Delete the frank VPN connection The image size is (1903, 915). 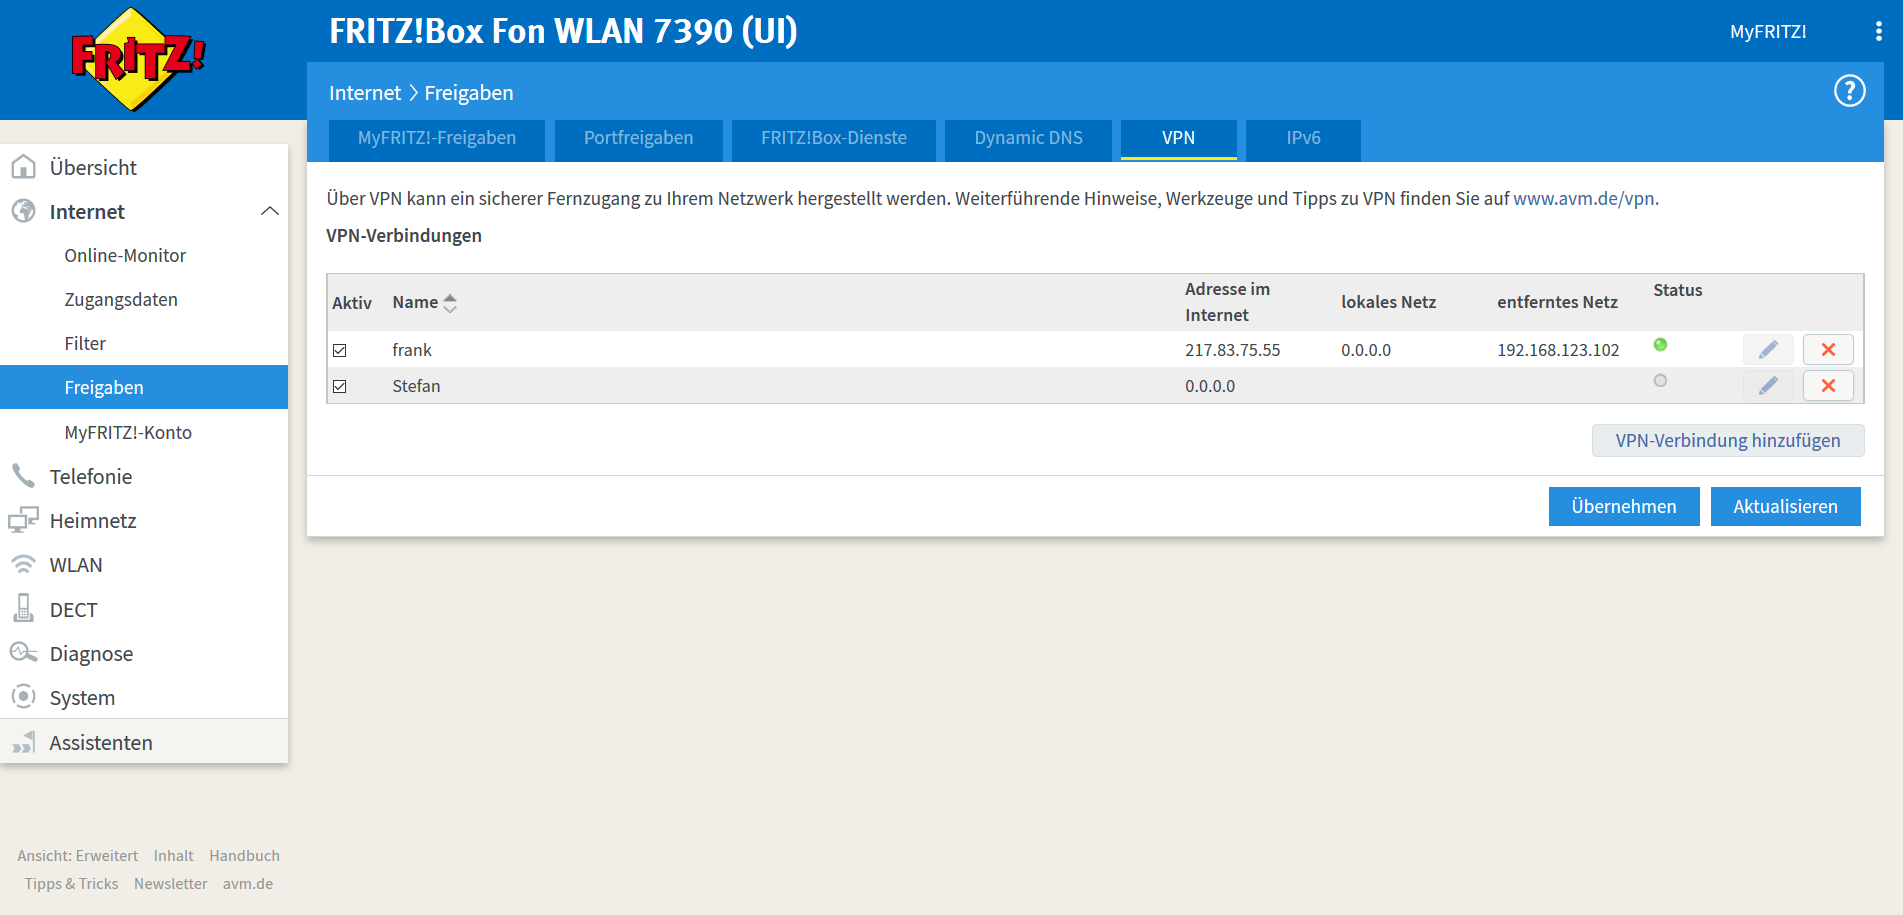1828,350
